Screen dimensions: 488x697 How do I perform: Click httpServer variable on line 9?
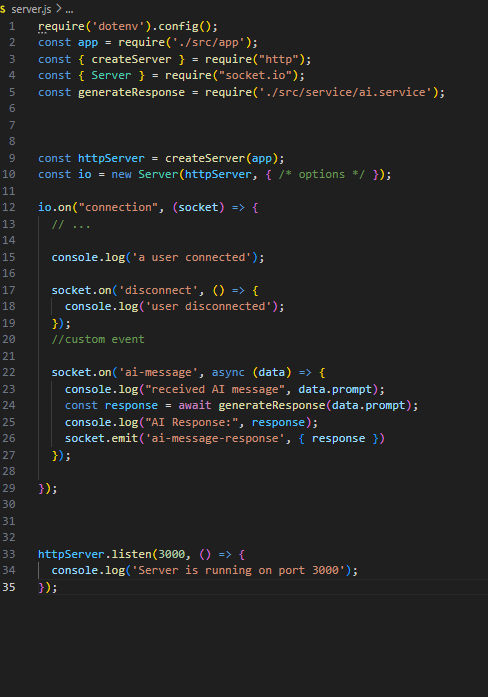pyautogui.click(x=111, y=158)
